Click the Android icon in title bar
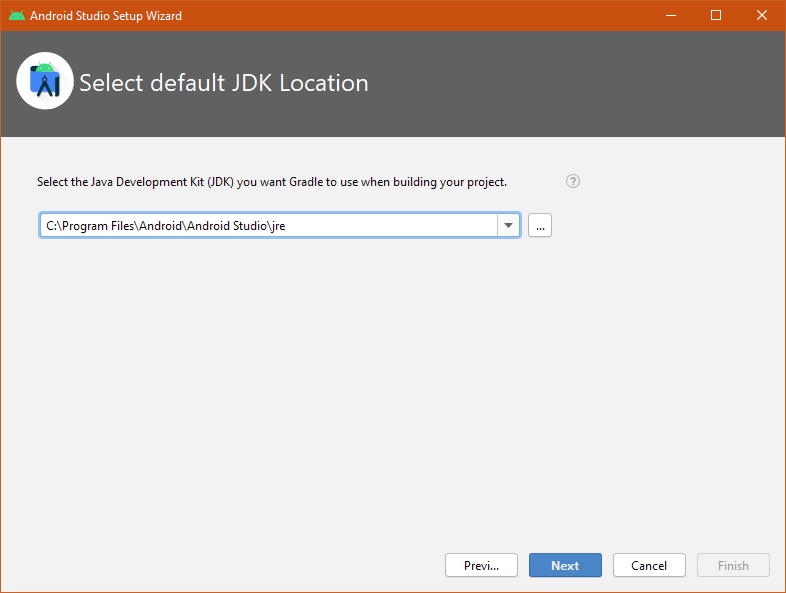786x593 pixels. coord(17,16)
